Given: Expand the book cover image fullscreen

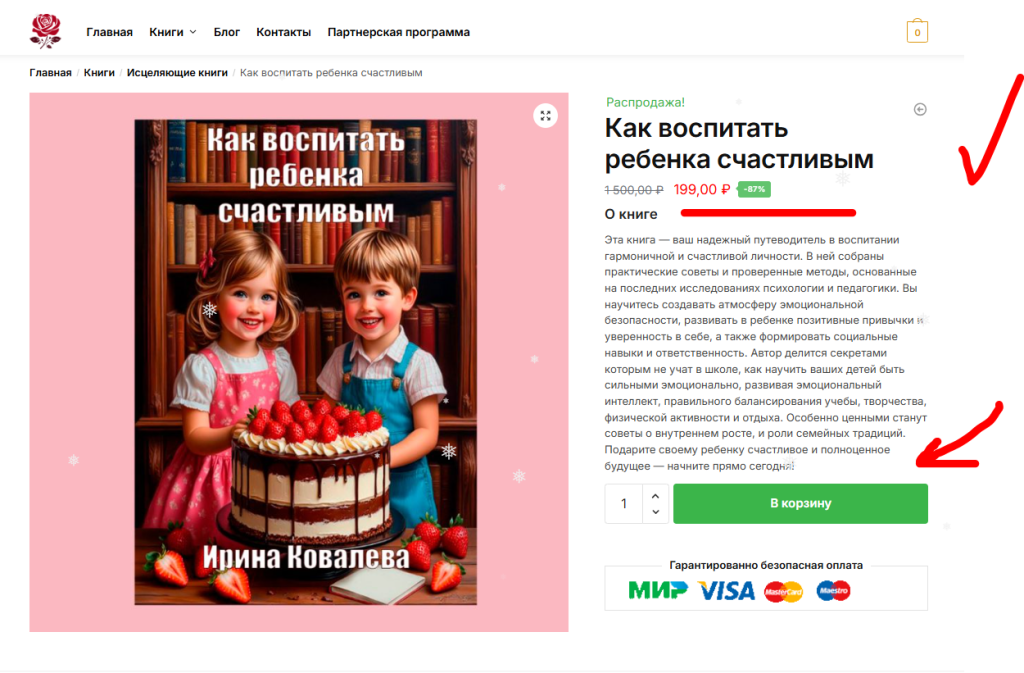Looking at the screenshot, I should click(545, 116).
